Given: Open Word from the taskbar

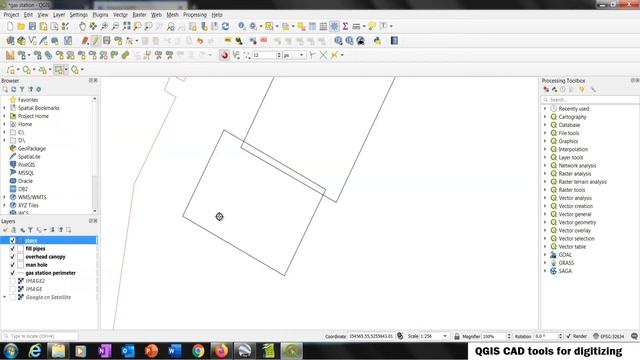Looking at the screenshot, I should click(x=175, y=351).
